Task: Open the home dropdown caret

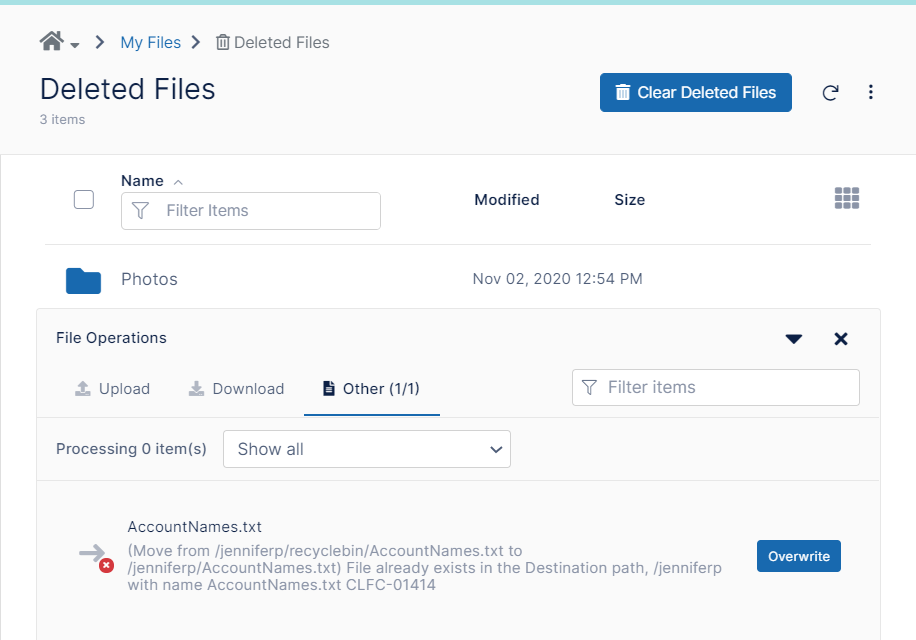Action: [x=75, y=45]
